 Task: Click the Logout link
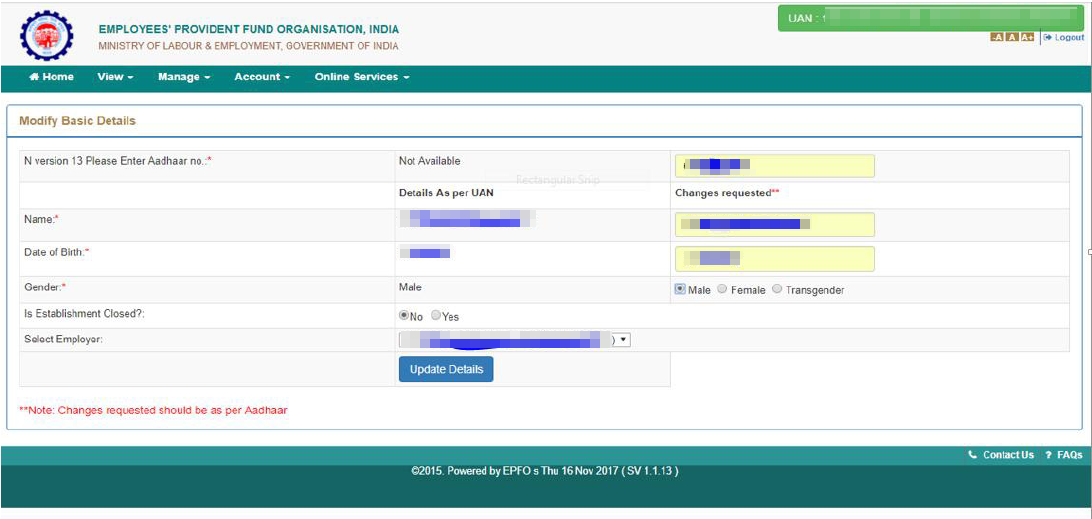(x=1063, y=38)
